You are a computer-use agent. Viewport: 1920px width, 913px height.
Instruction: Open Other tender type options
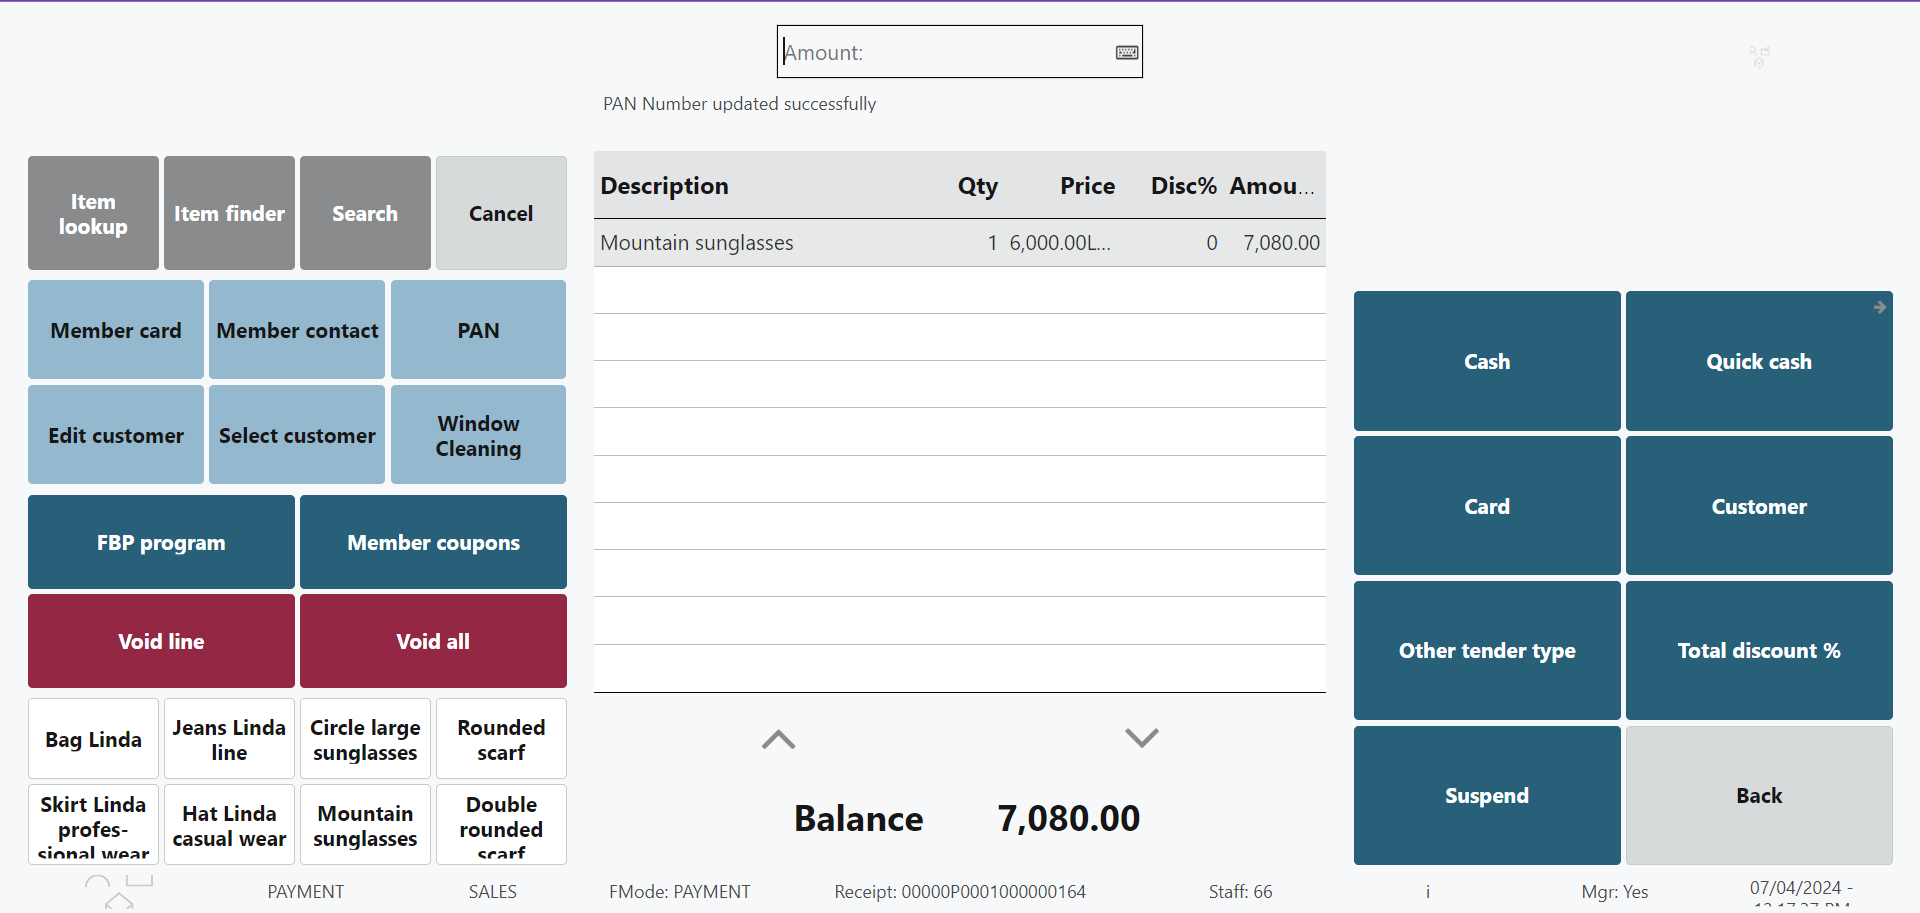point(1486,650)
